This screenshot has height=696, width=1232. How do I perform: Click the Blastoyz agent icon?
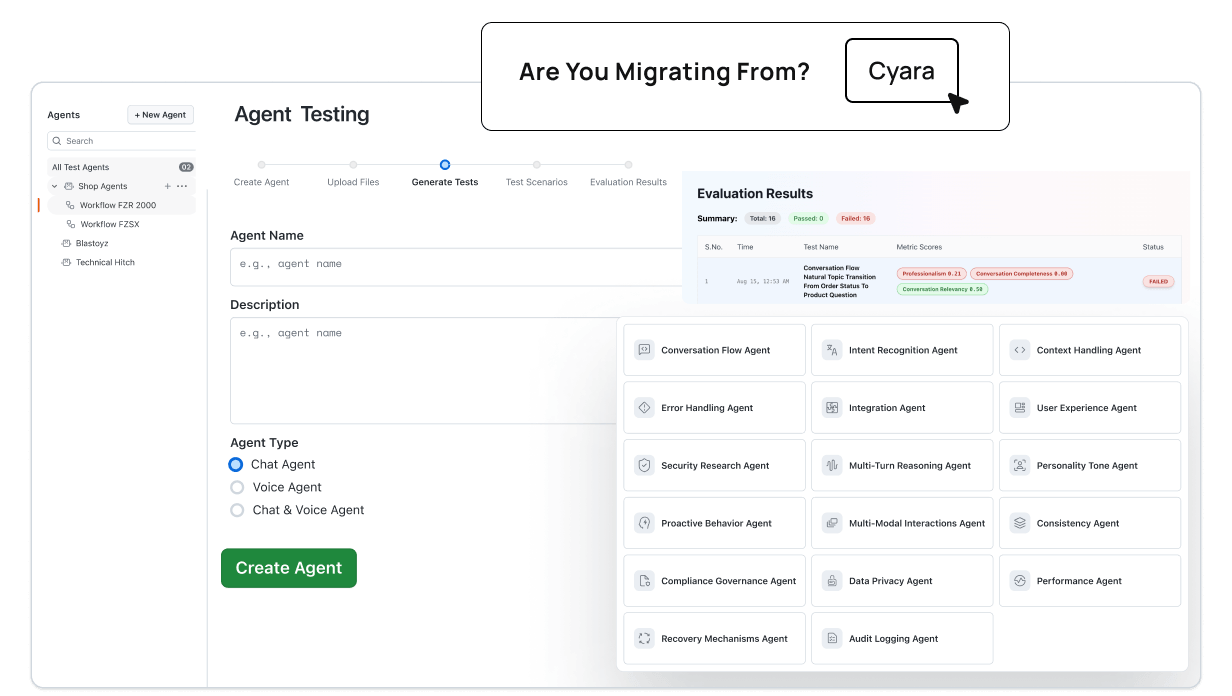coord(66,243)
